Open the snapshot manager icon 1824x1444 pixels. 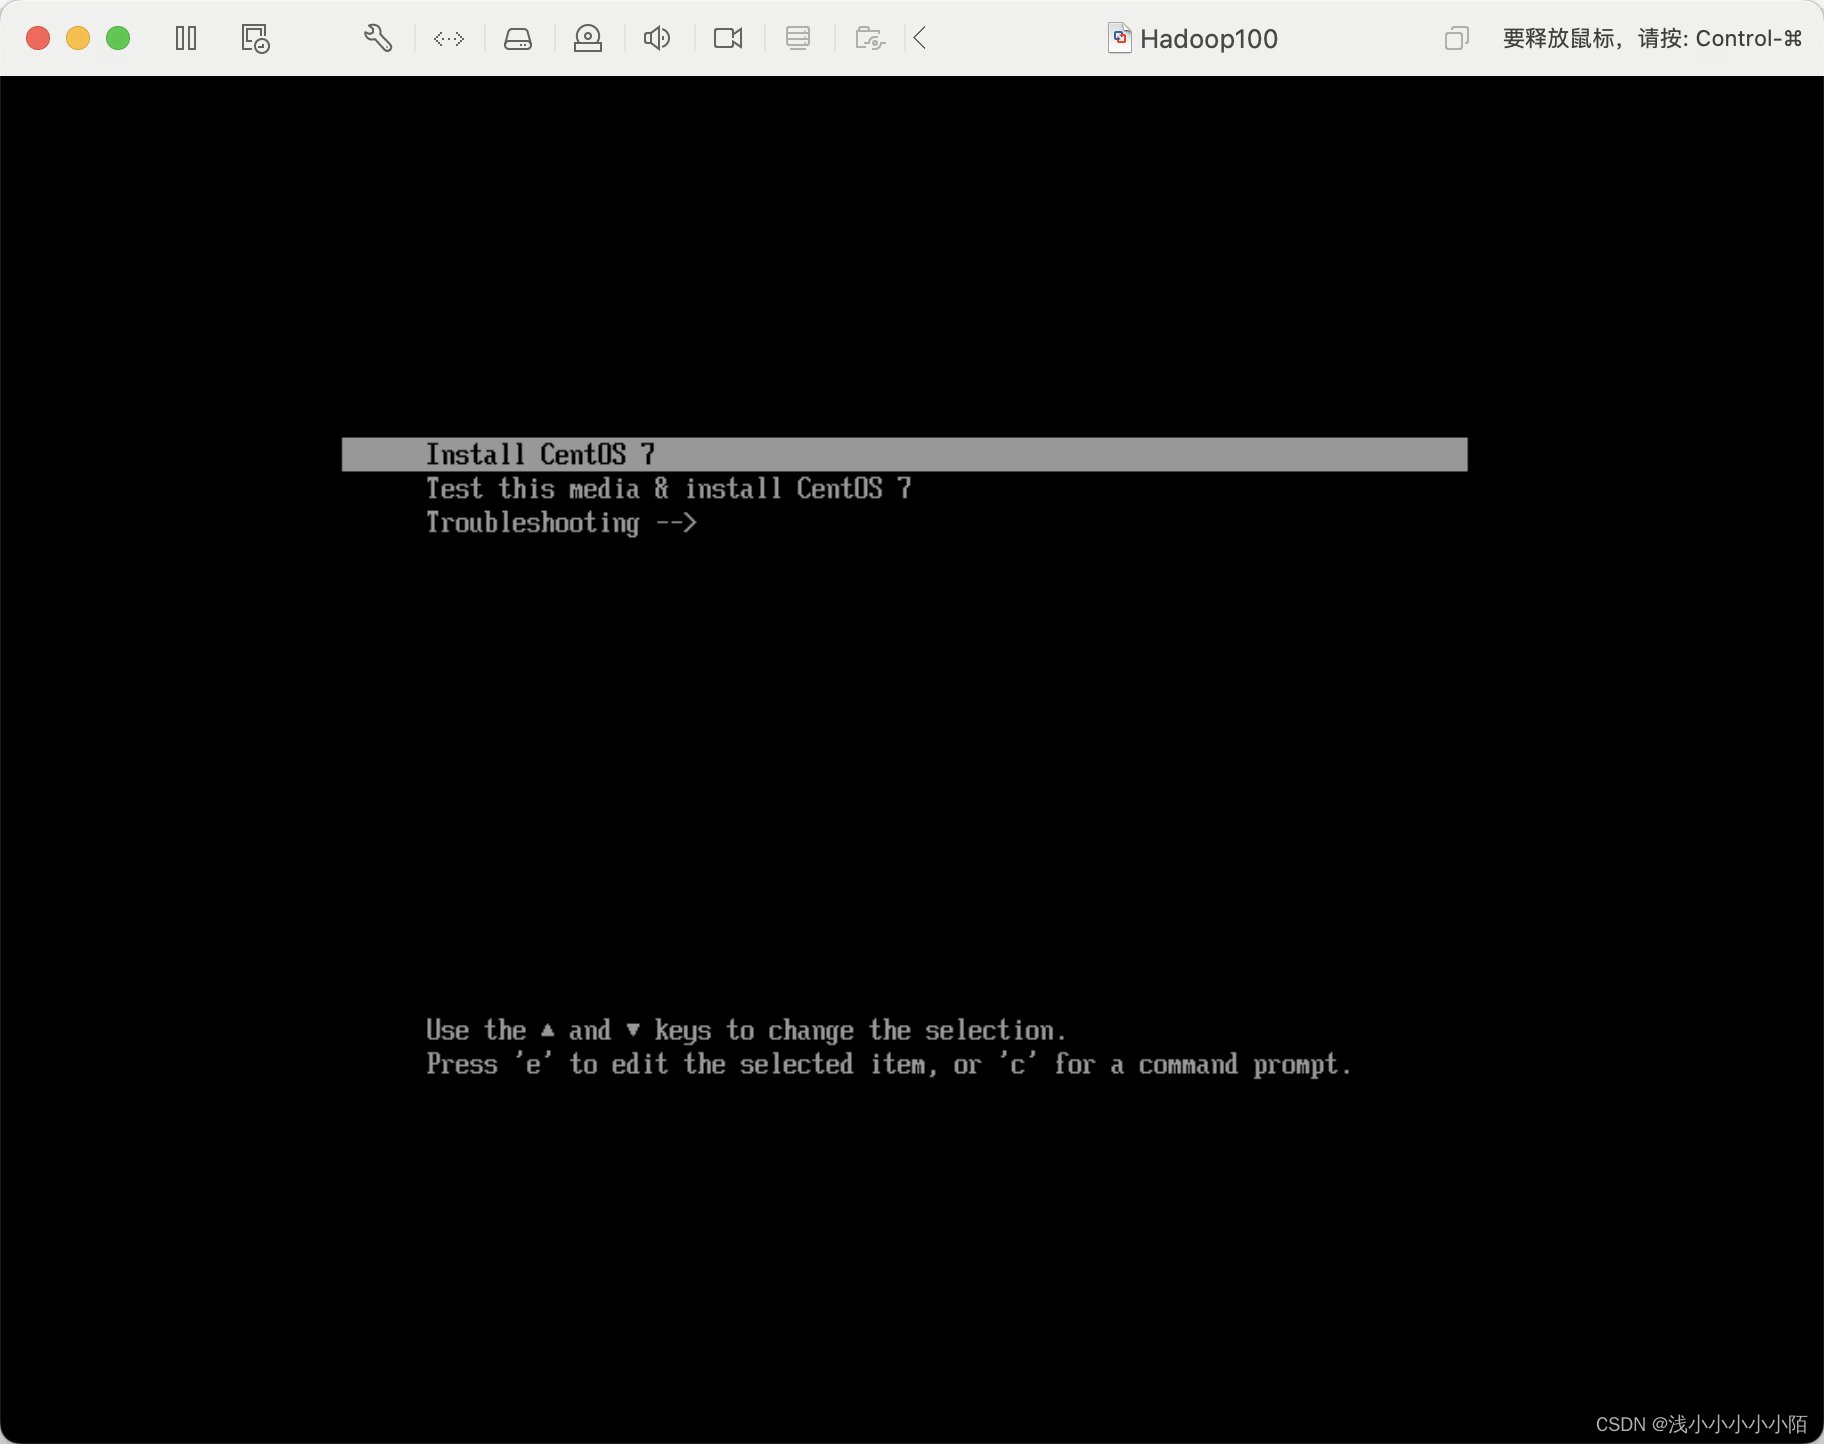click(x=255, y=39)
